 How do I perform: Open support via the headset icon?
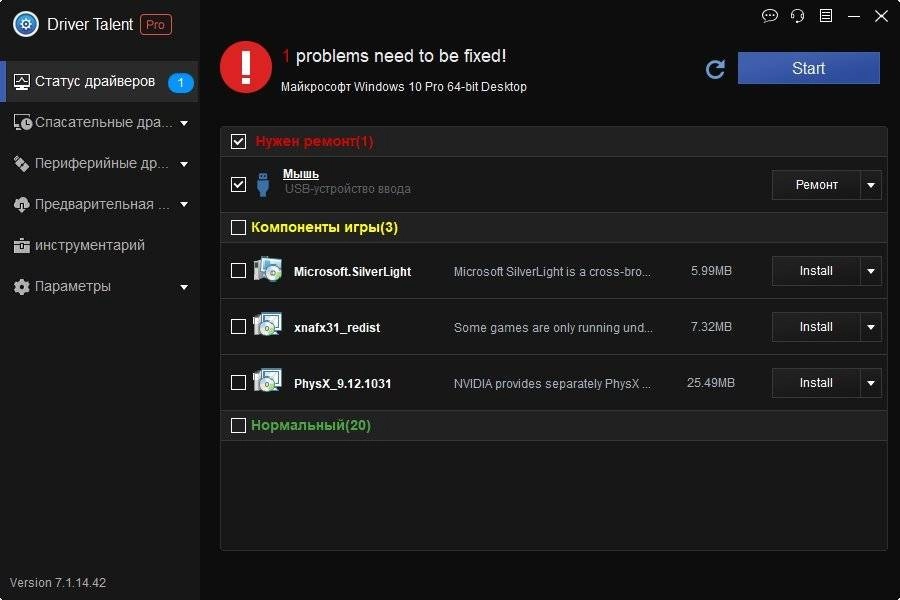(797, 16)
